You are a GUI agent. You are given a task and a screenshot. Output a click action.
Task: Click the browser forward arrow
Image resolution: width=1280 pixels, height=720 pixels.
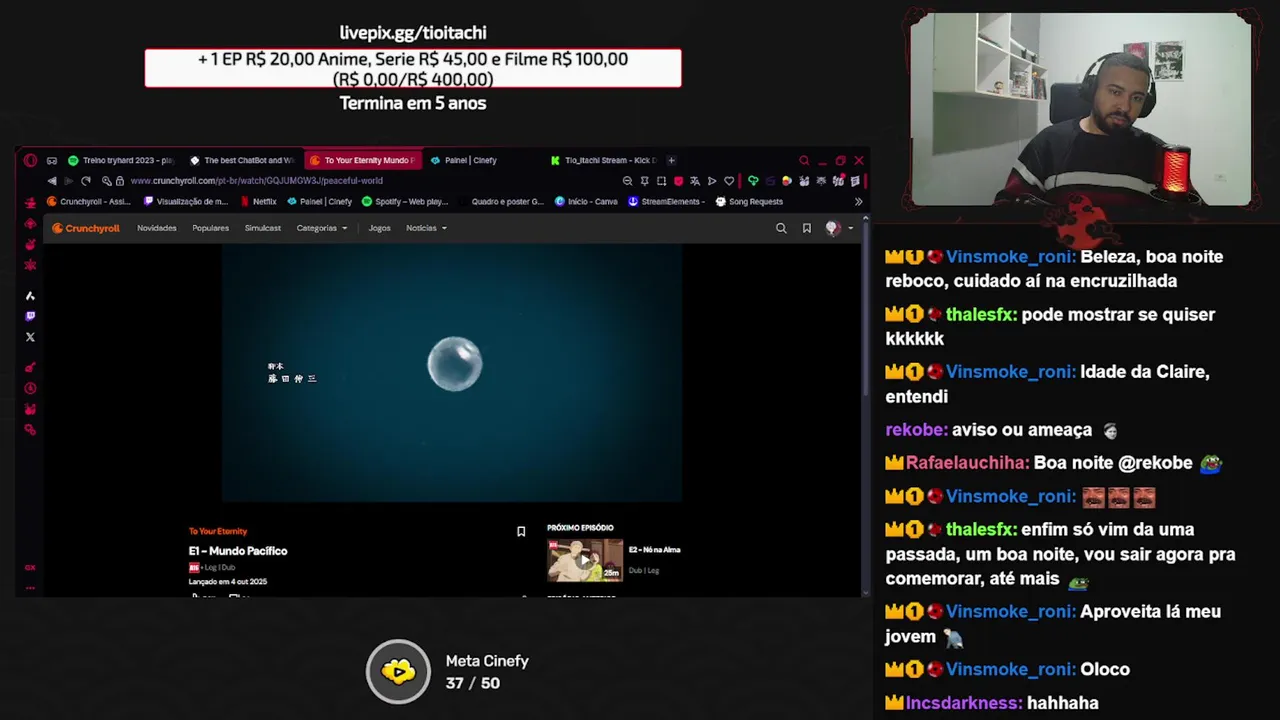(x=68, y=181)
